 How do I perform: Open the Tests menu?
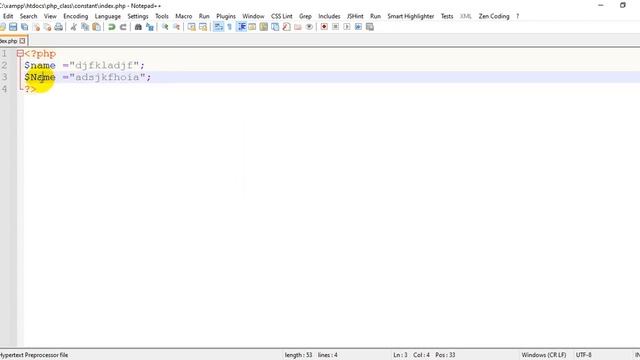447,16
